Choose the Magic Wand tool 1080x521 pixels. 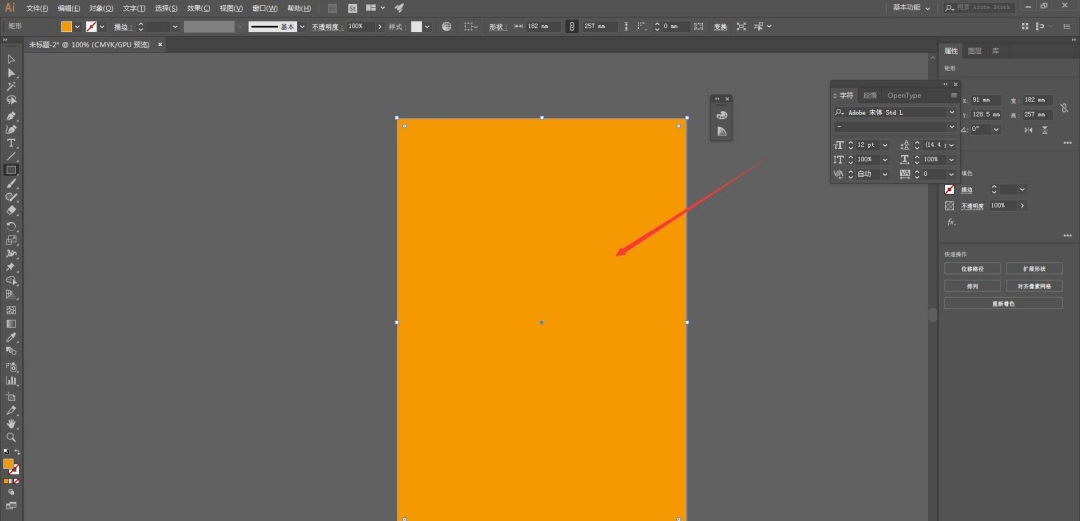point(11,87)
